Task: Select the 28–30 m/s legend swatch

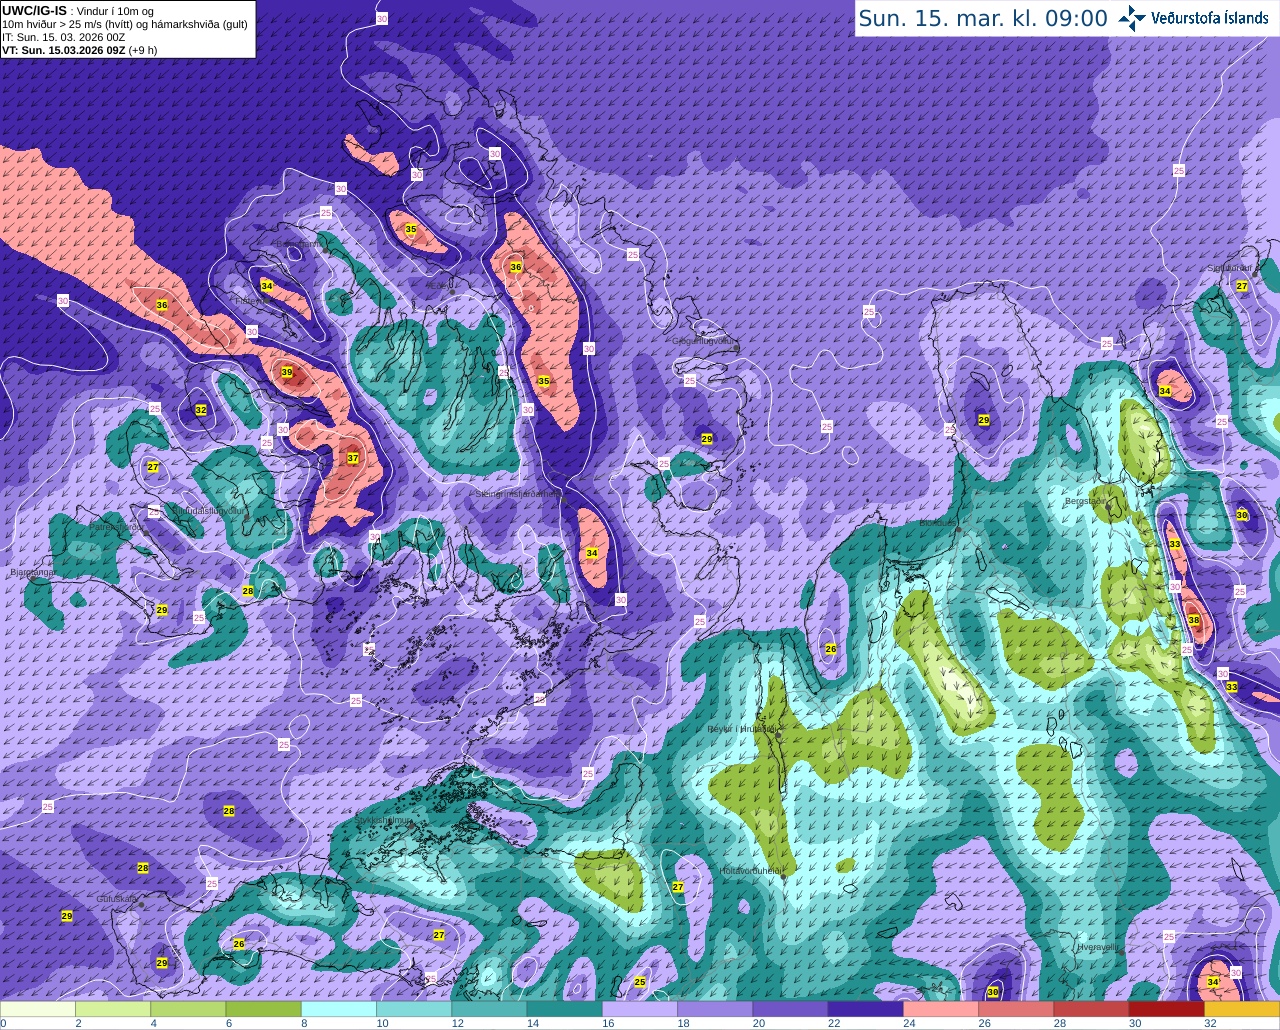Action: (1091, 1009)
